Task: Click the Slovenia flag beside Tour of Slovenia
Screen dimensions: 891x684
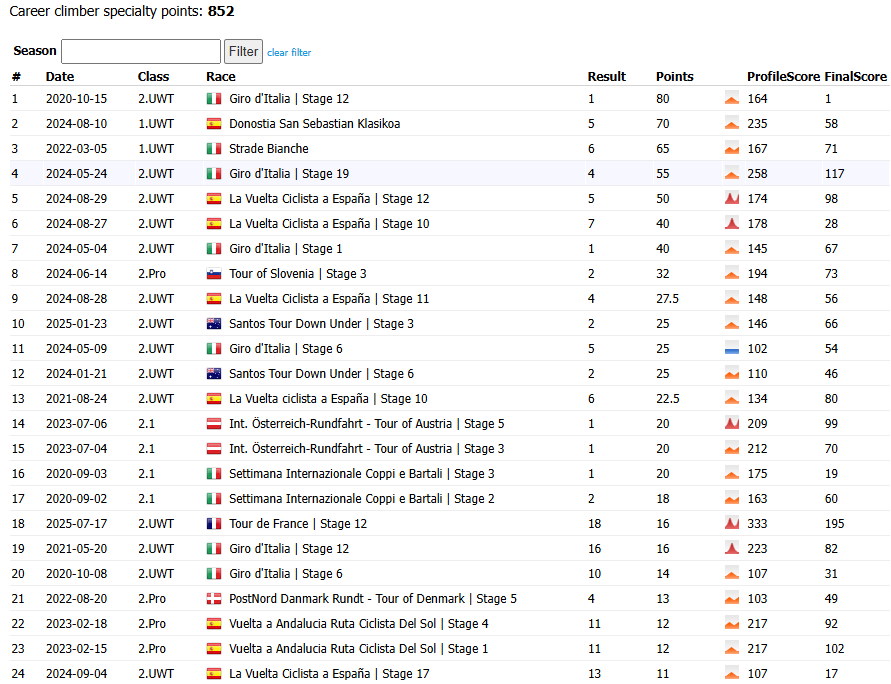Action: point(214,274)
